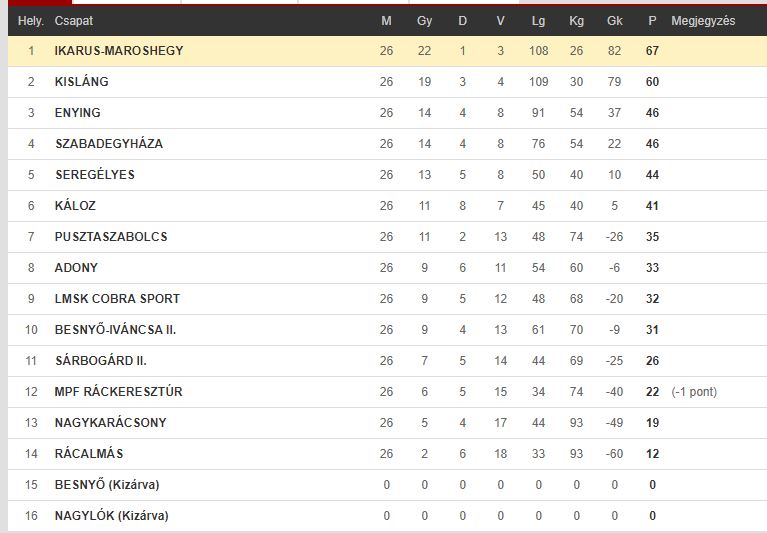
Task: Click the KÁLOZ team name
Action: point(75,206)
